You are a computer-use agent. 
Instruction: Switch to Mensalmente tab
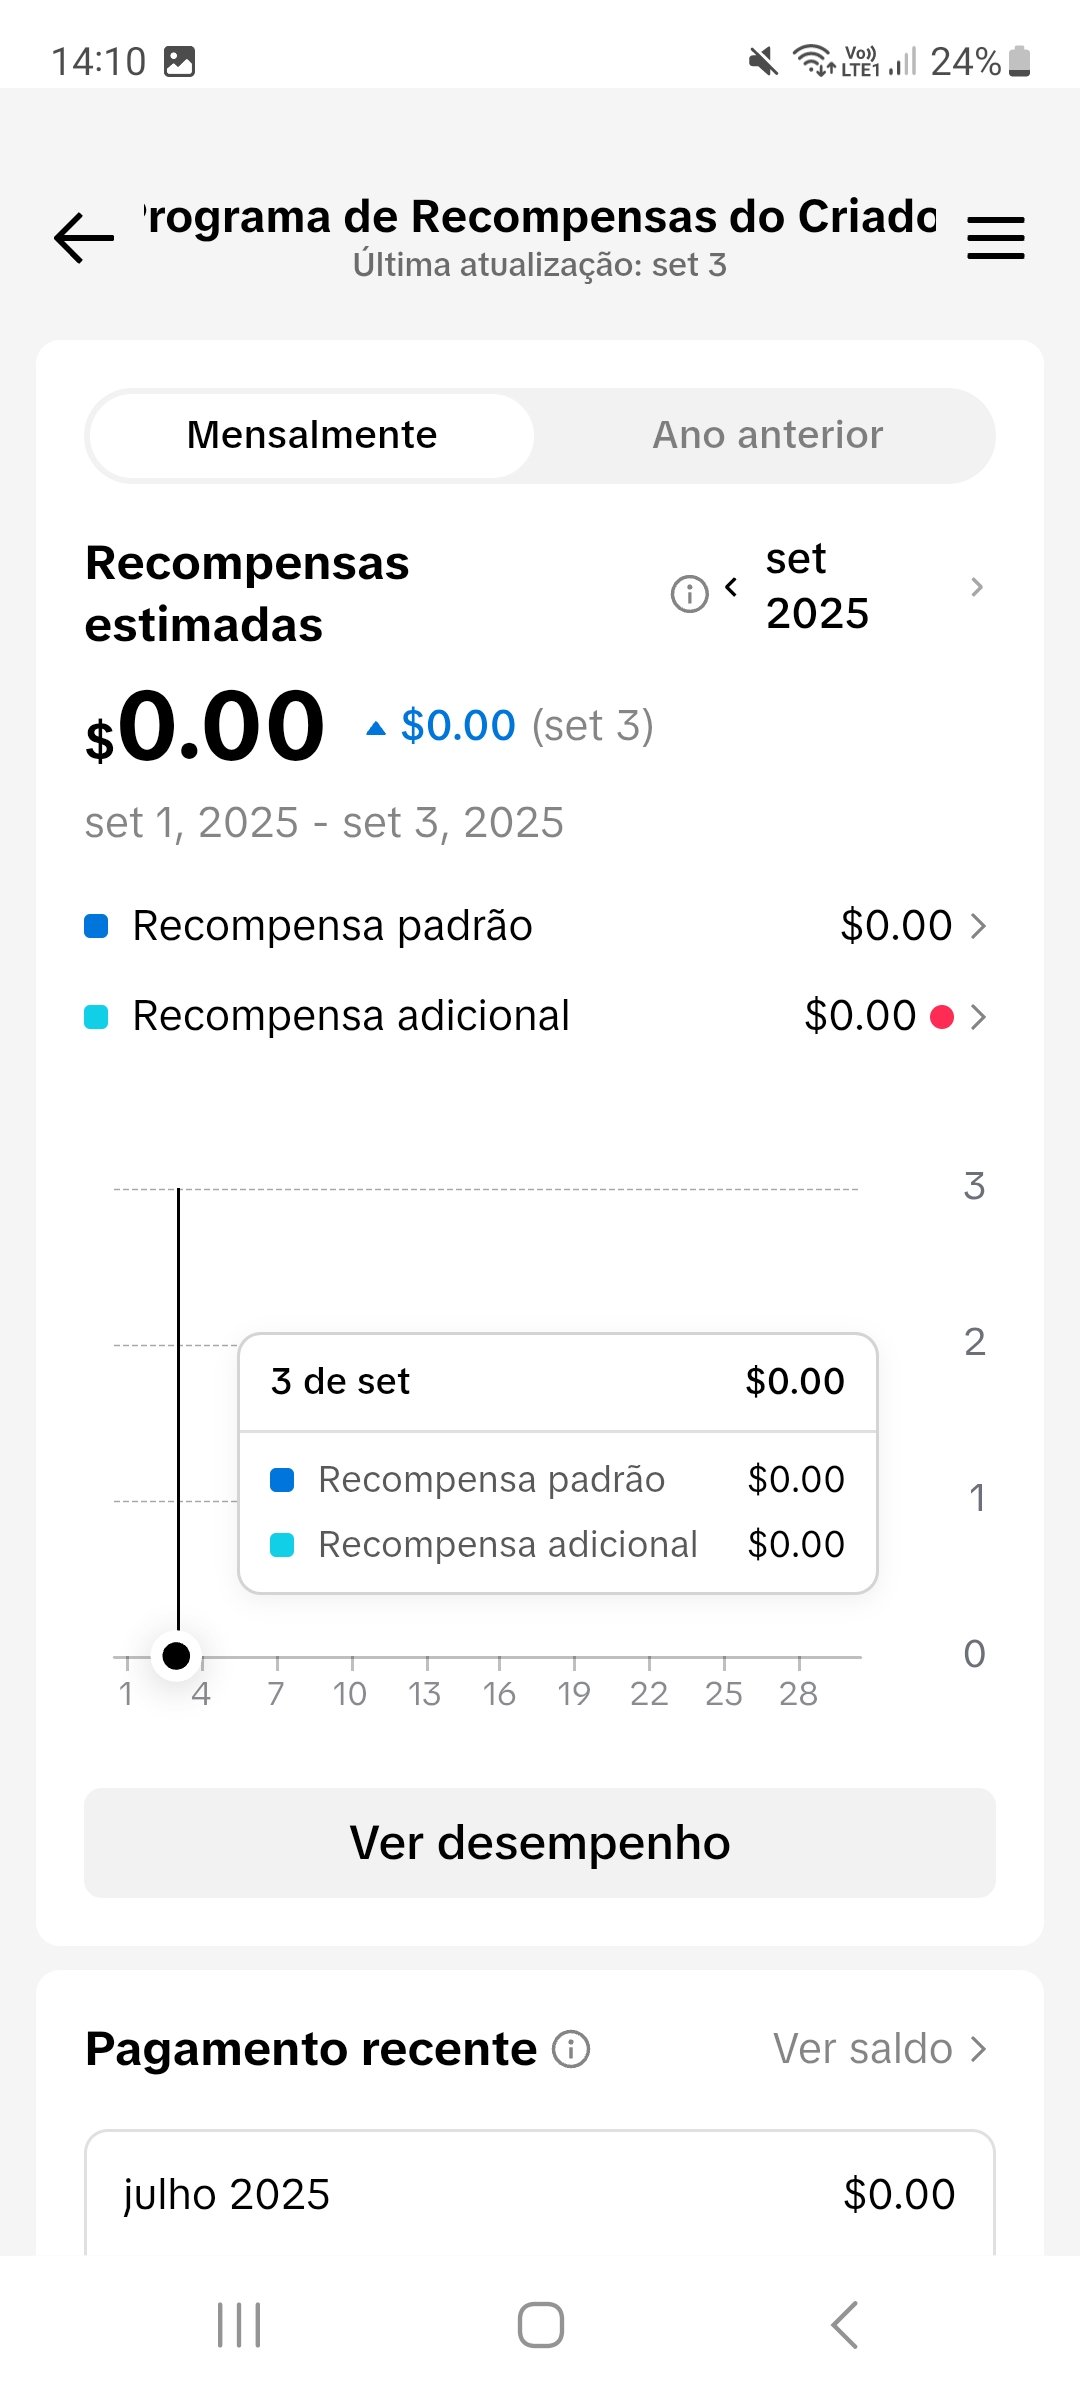tap(312, 435)
